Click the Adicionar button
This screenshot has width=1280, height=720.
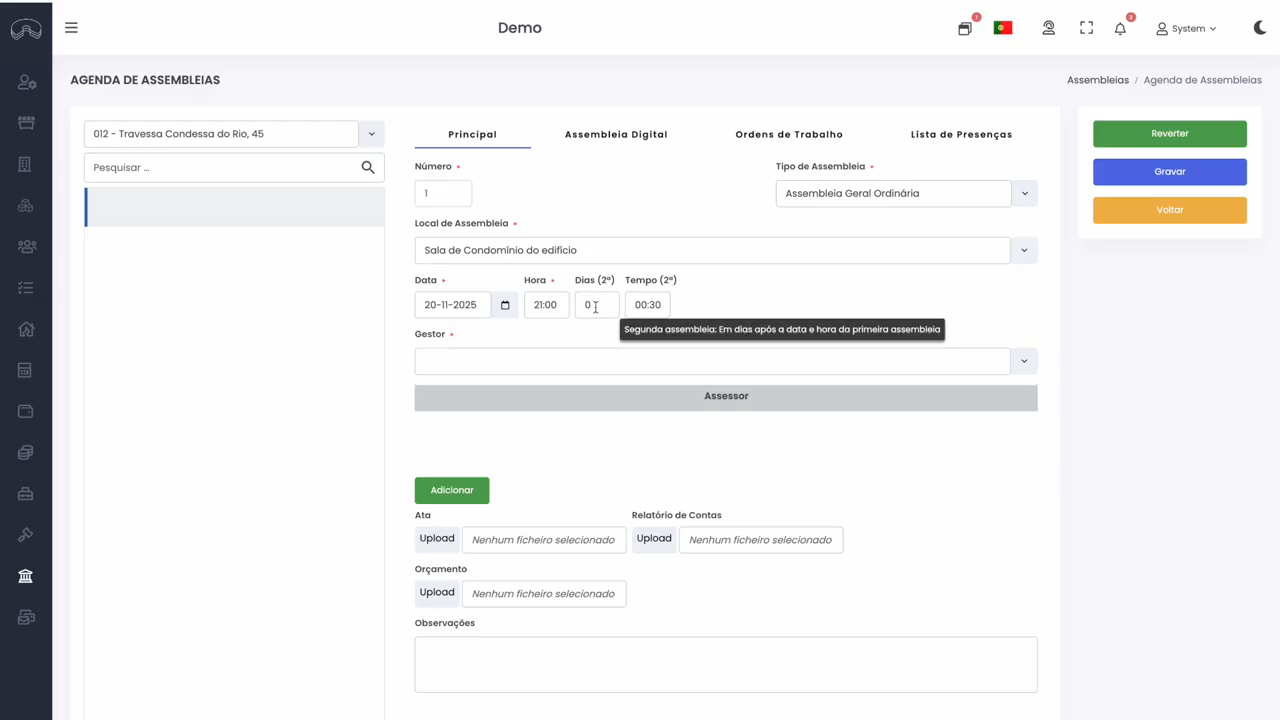[452, 490]
